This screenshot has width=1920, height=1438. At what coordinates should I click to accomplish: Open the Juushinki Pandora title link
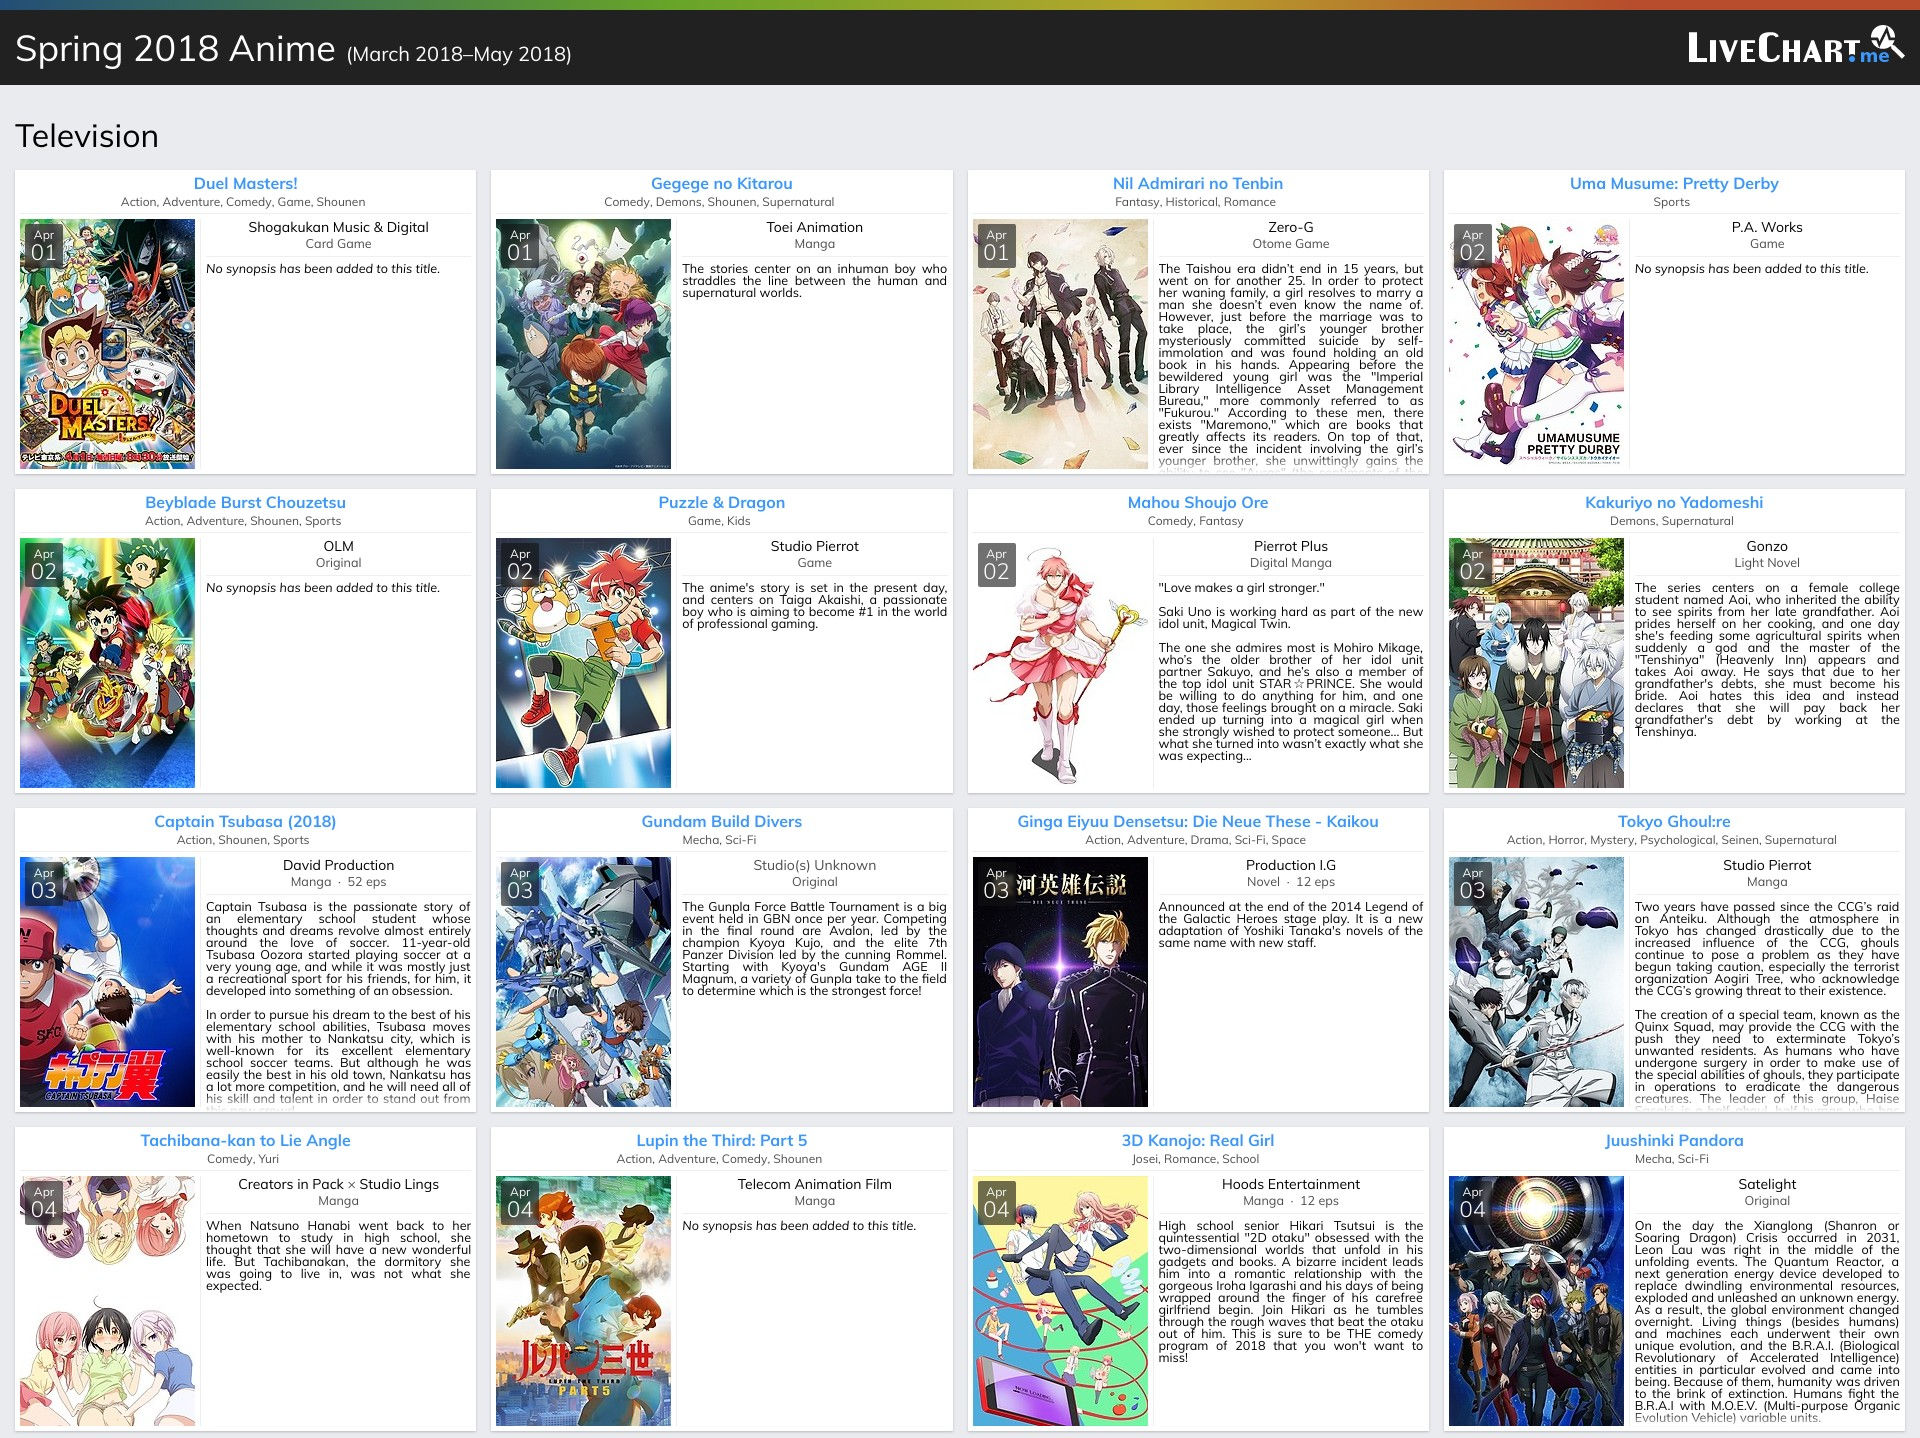pos(1673,1140)
